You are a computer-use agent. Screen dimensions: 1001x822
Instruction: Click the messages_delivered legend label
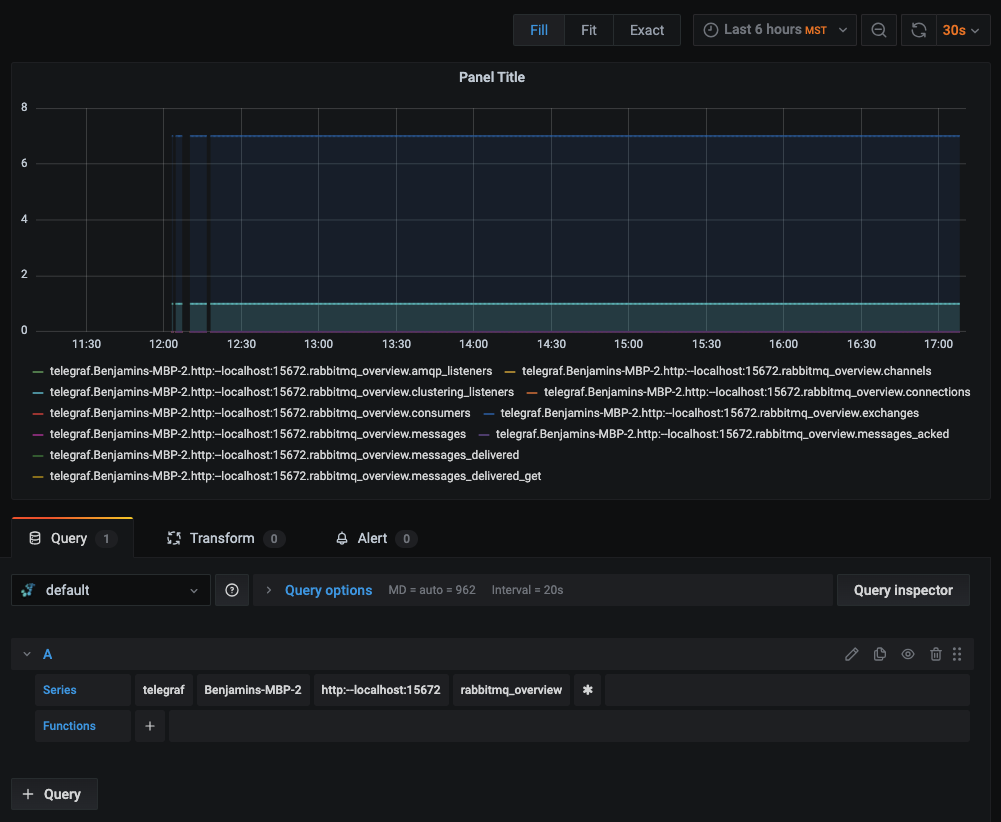(x=284, y=455)
